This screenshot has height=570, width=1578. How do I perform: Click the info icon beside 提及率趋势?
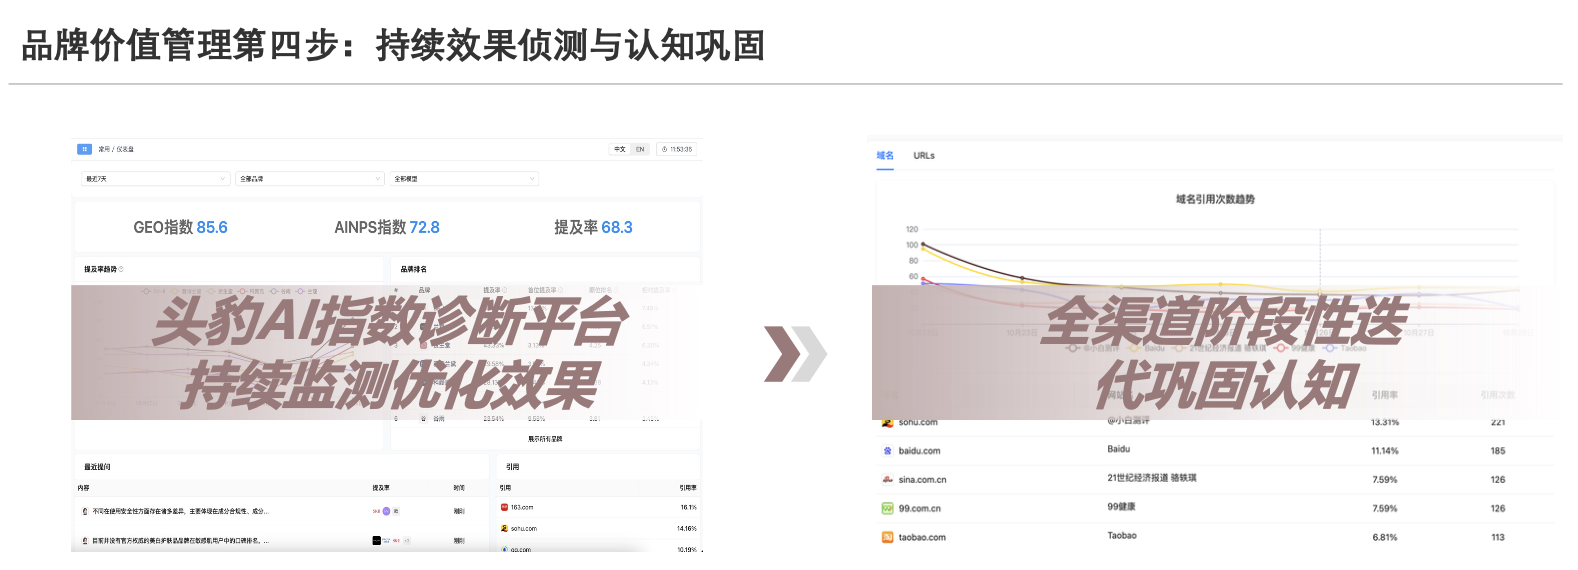[x=121, y=270]
